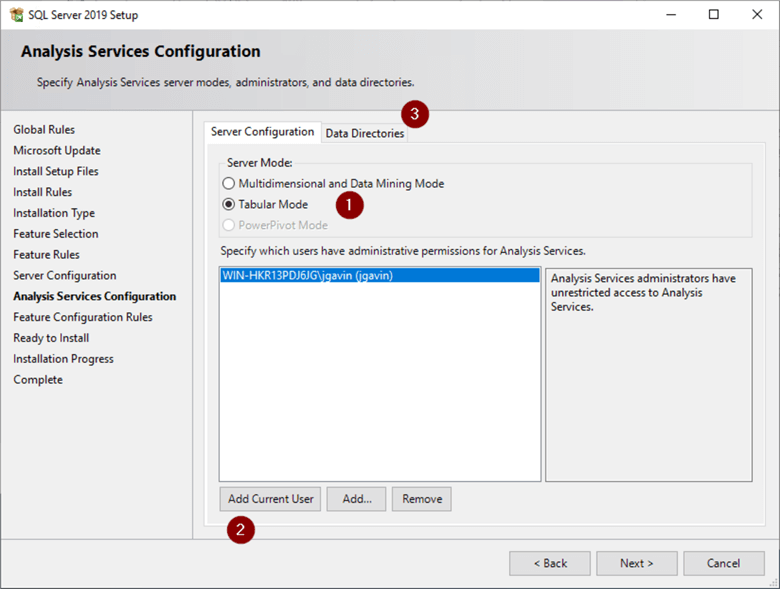
Task: Click the red annotation marker numbered 1
Action: pos(349,204)
